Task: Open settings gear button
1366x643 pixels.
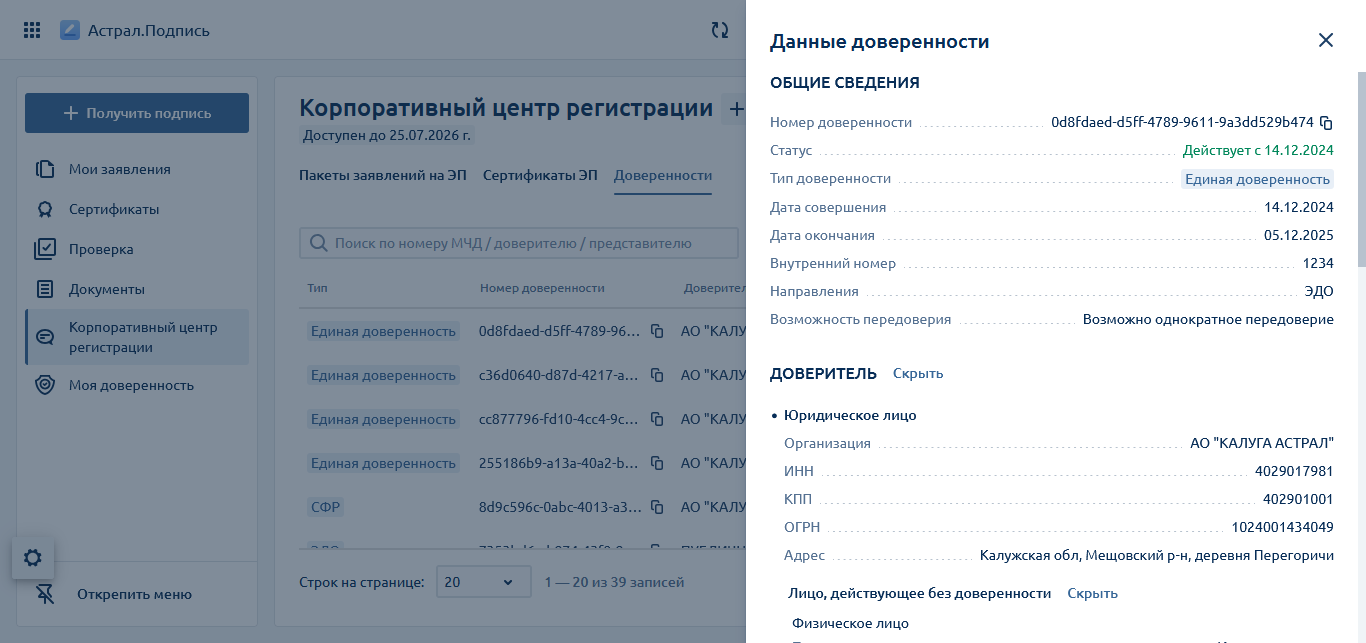Action: click(33, 558)
